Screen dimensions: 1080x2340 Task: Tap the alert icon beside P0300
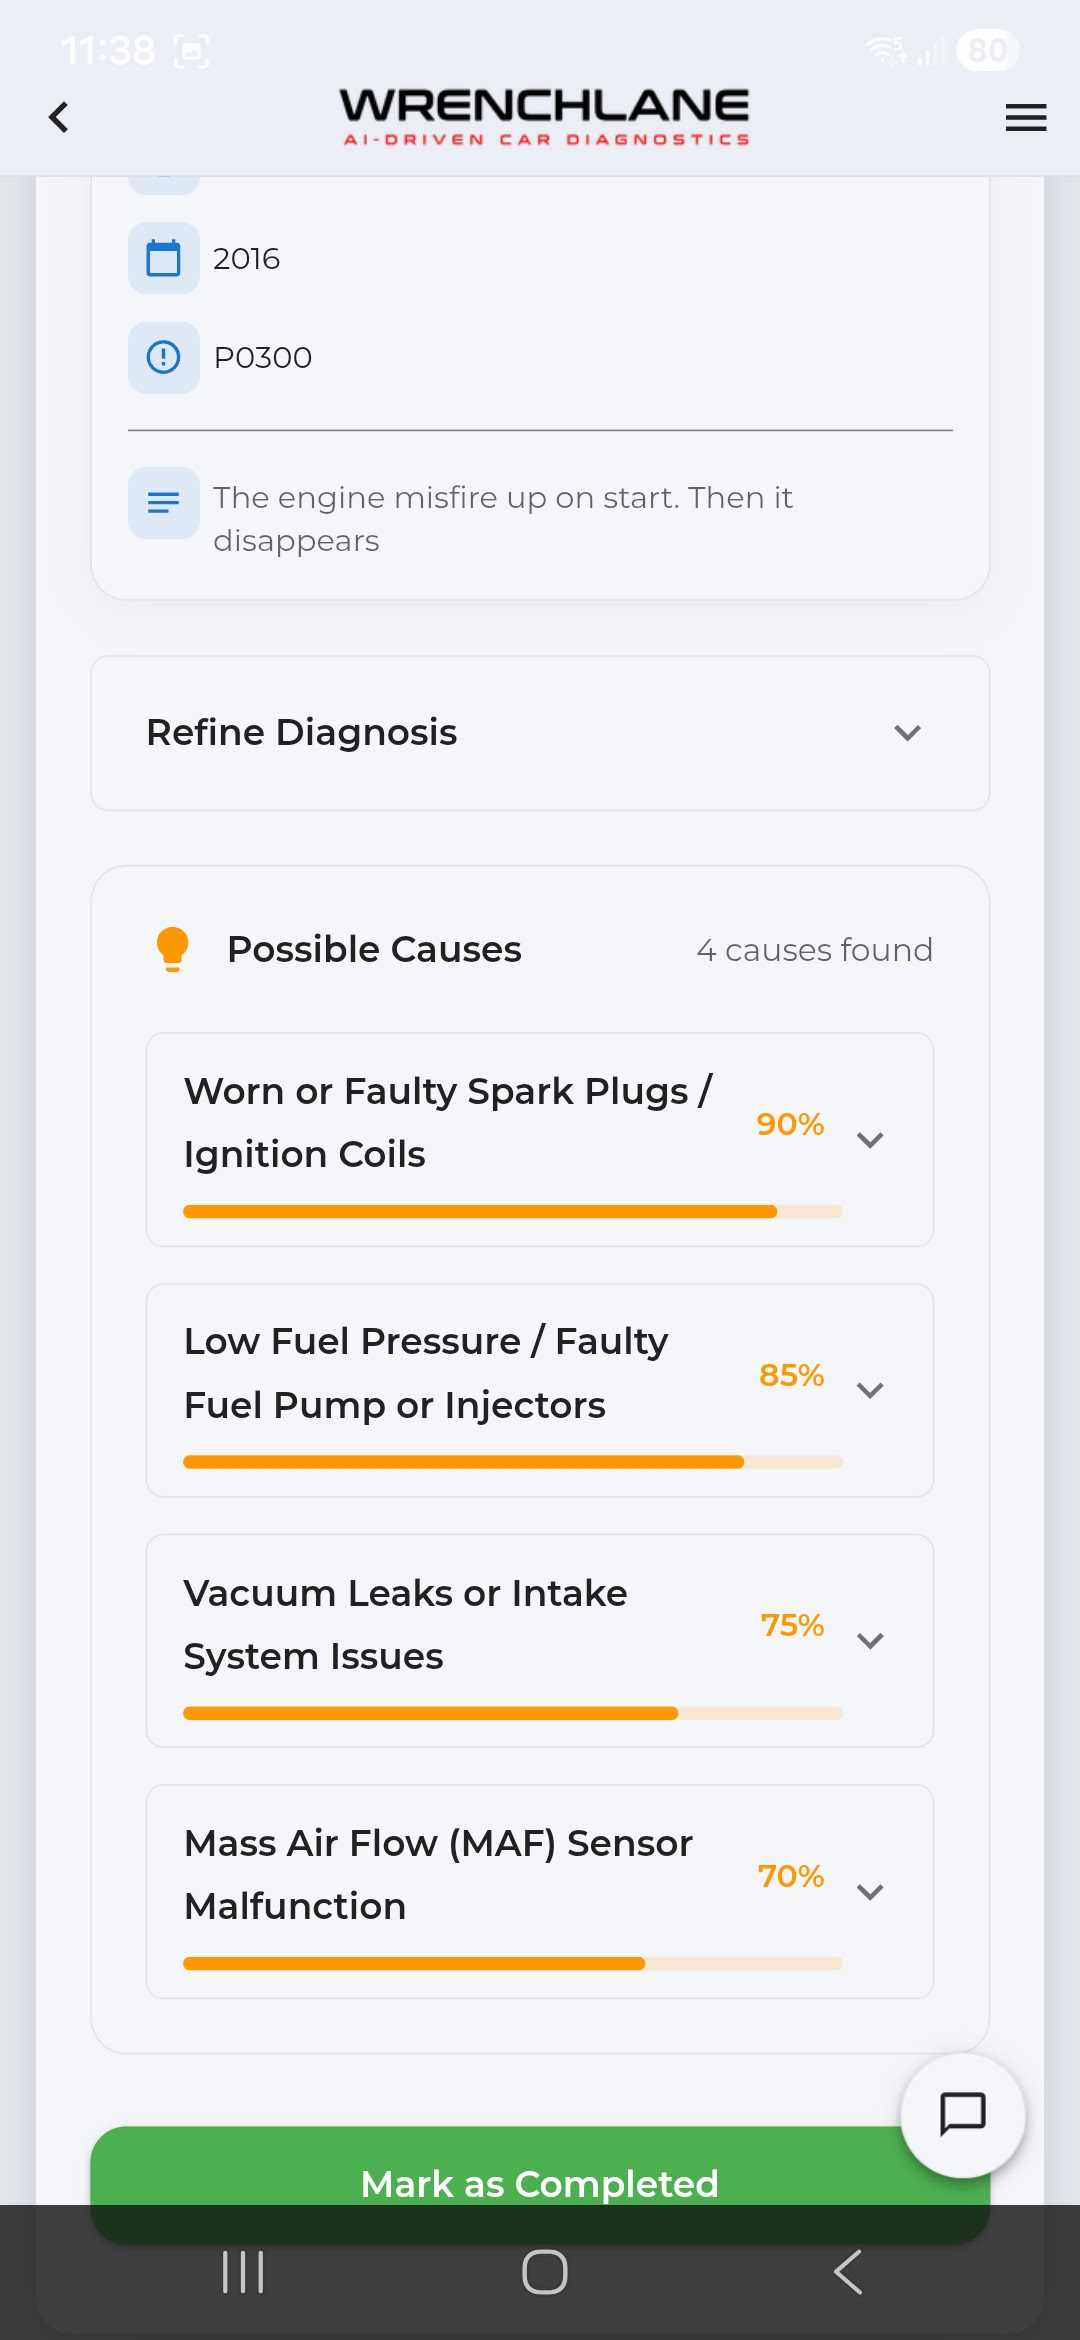[x=164, y=357]
